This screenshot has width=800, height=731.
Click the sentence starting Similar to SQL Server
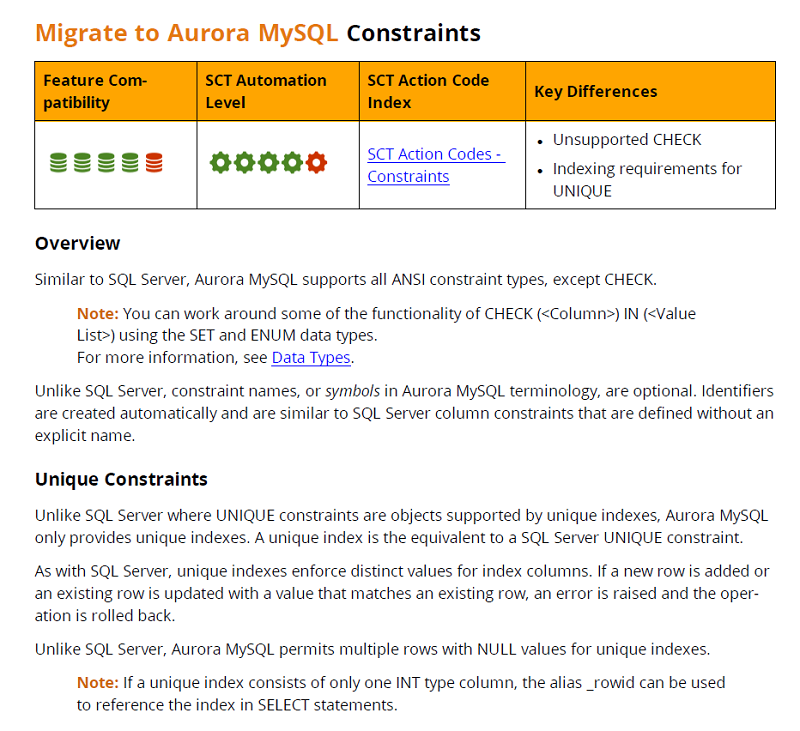[346, 280]
